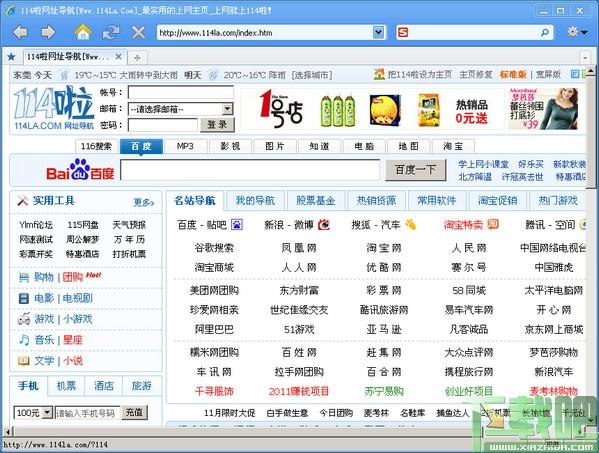Screen dimensions: 599x453
Task: Click the 充值 recharge button
Action: [134, 413]
